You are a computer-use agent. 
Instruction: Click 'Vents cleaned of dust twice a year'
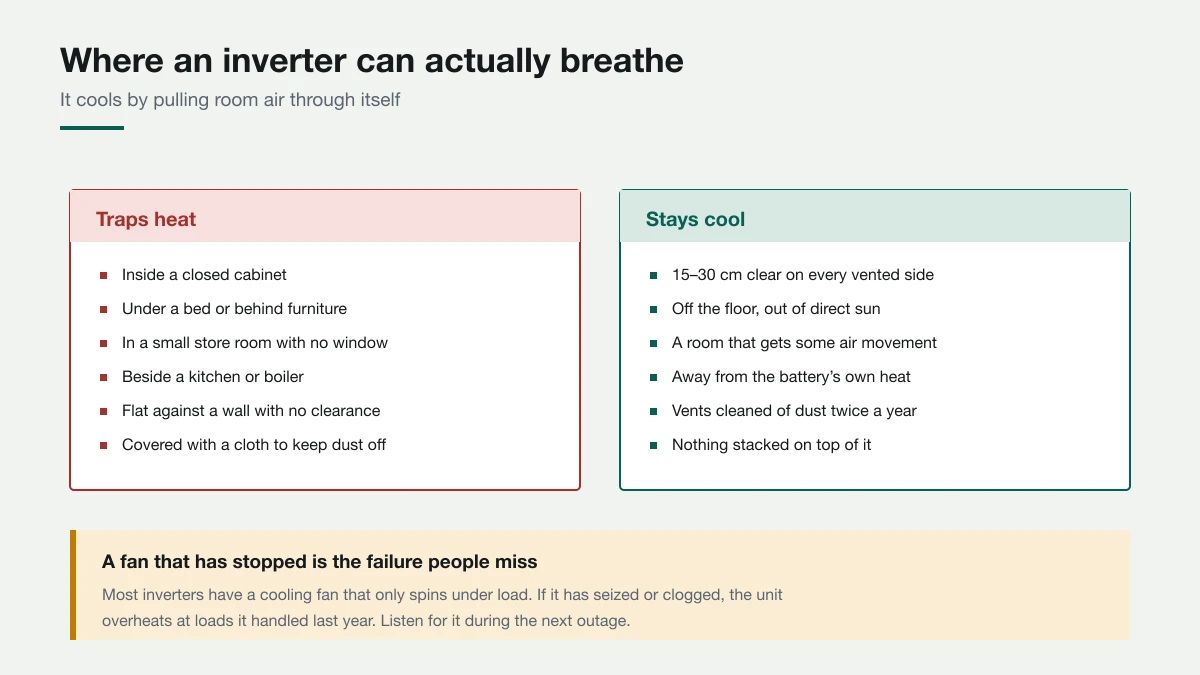pyautogui.click(x=794, y=411)
